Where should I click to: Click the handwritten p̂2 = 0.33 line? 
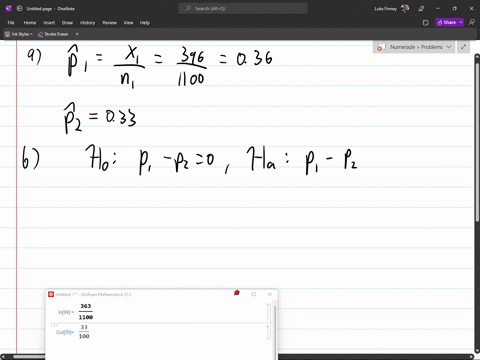pyautogui.click(x=100, y=118)
